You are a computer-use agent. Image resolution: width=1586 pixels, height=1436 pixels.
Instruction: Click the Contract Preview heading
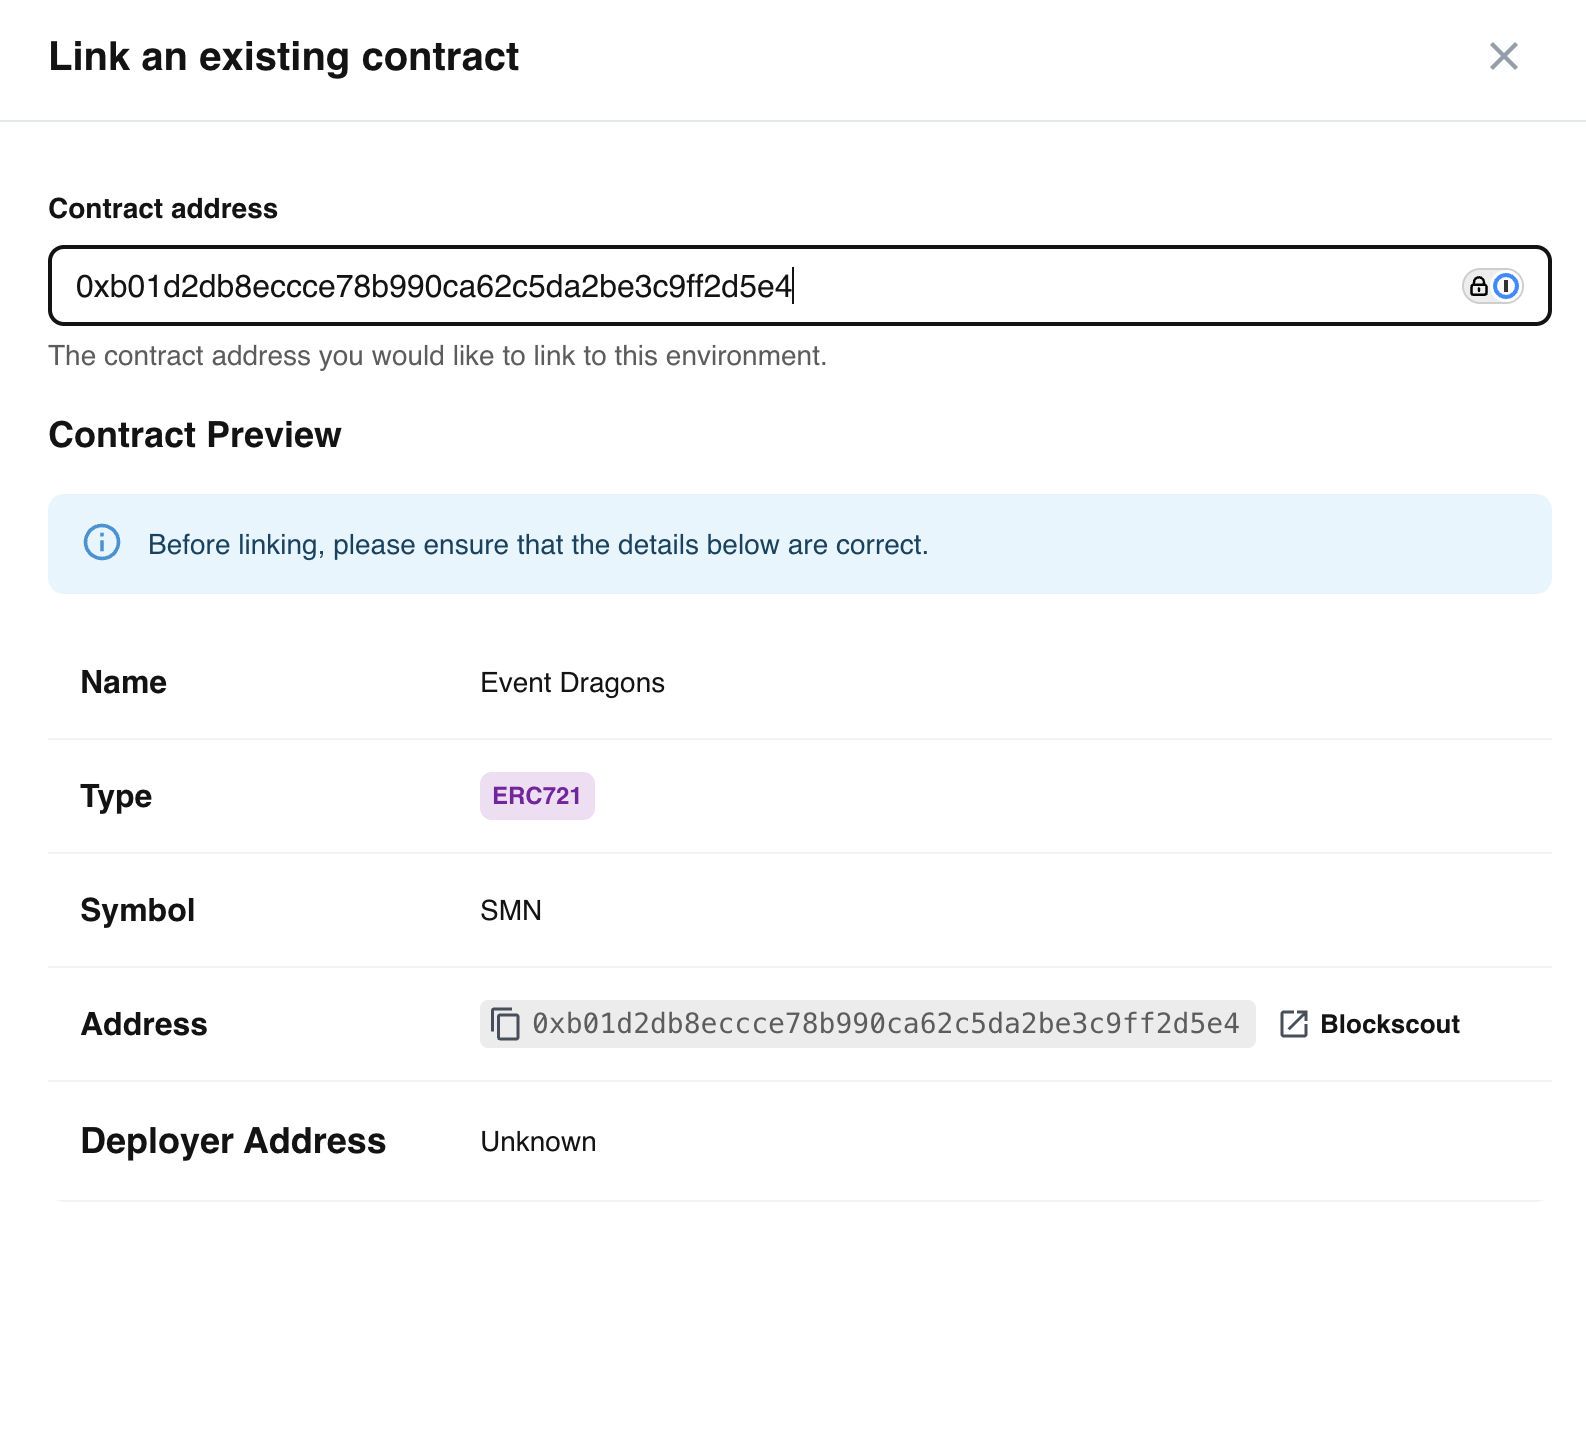pyautogui.click(x=195, y=435)
